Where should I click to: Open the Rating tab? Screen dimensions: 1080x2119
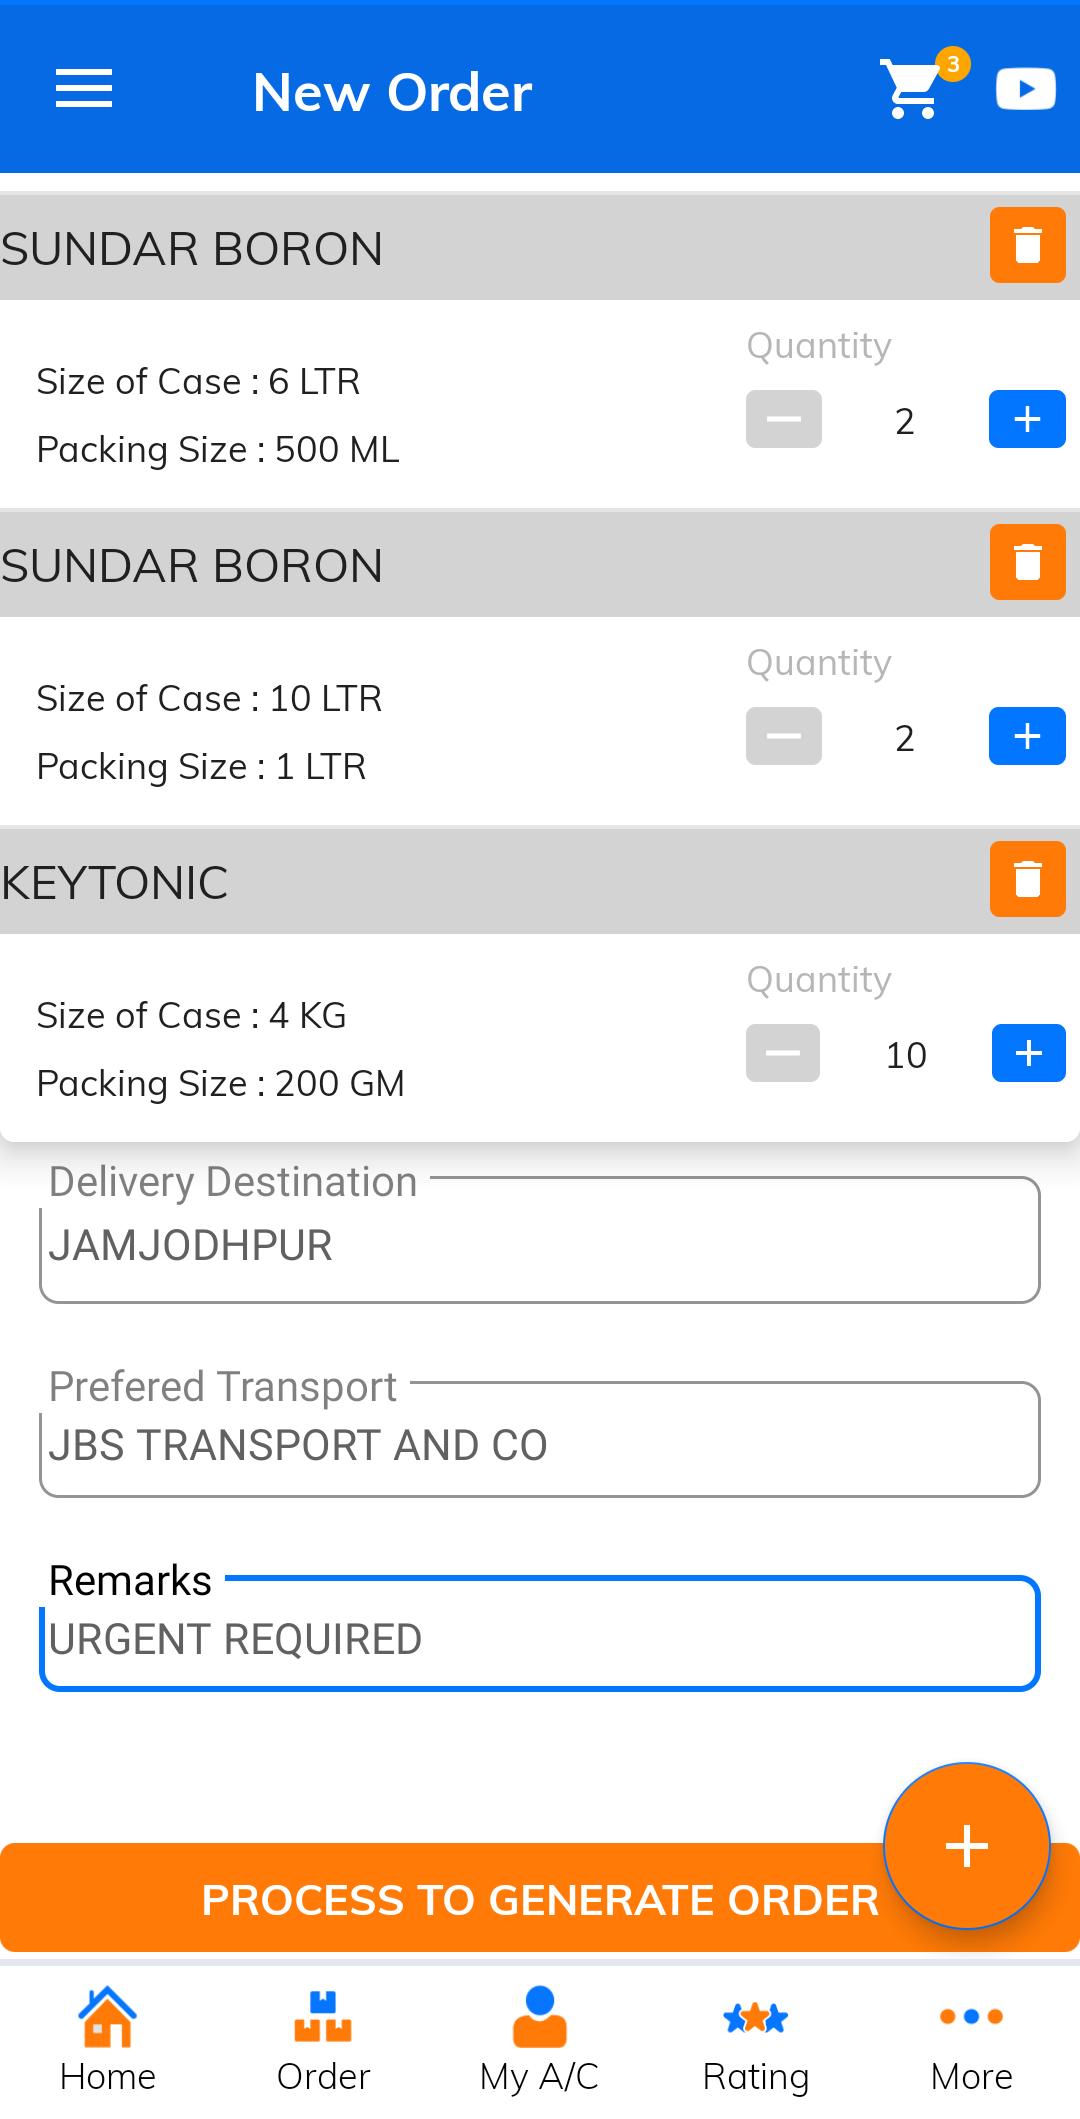(x=756, y=2040)
